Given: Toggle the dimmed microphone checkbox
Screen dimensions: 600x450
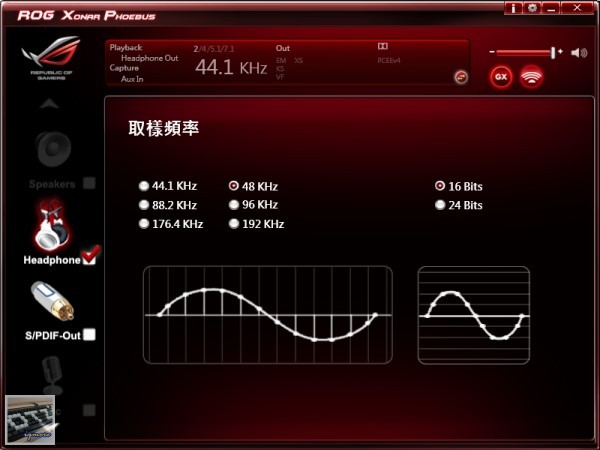Looking at the screenshot, I should click(x=89, y=410).
